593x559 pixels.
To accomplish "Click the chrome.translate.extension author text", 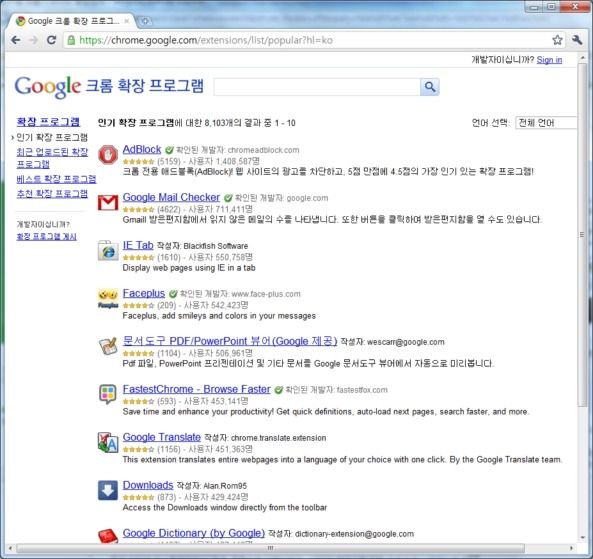I will 278,438.
